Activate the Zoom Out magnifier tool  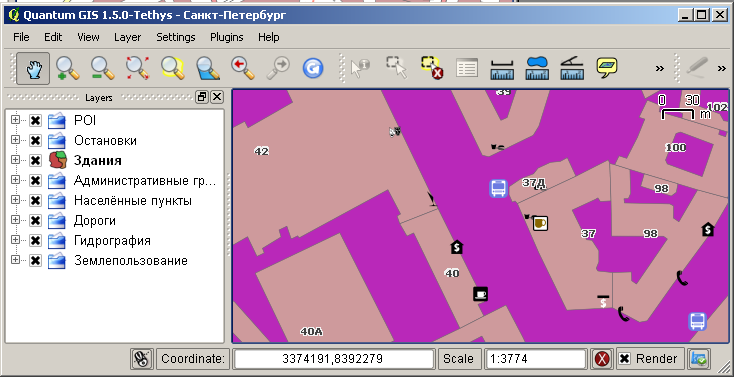click(x=103, y=68)
